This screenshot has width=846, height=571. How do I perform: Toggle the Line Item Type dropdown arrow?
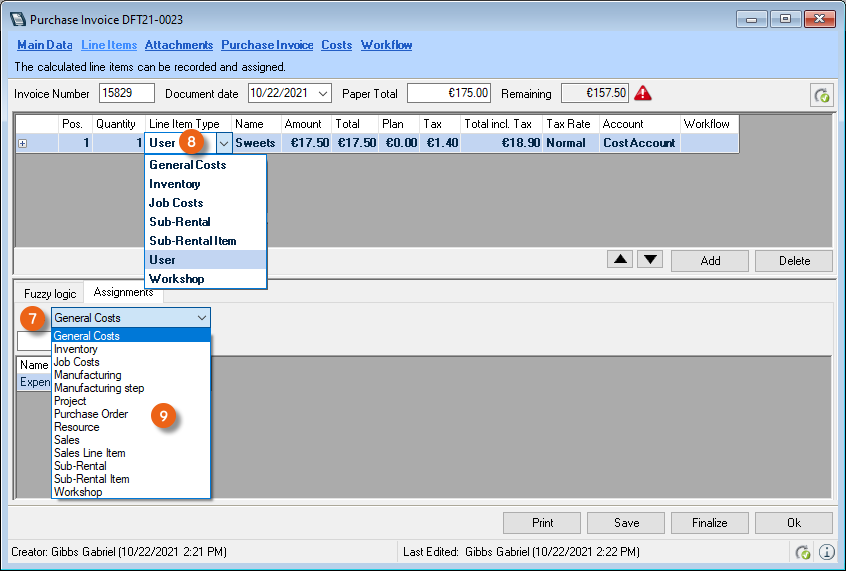coord(224,143)
